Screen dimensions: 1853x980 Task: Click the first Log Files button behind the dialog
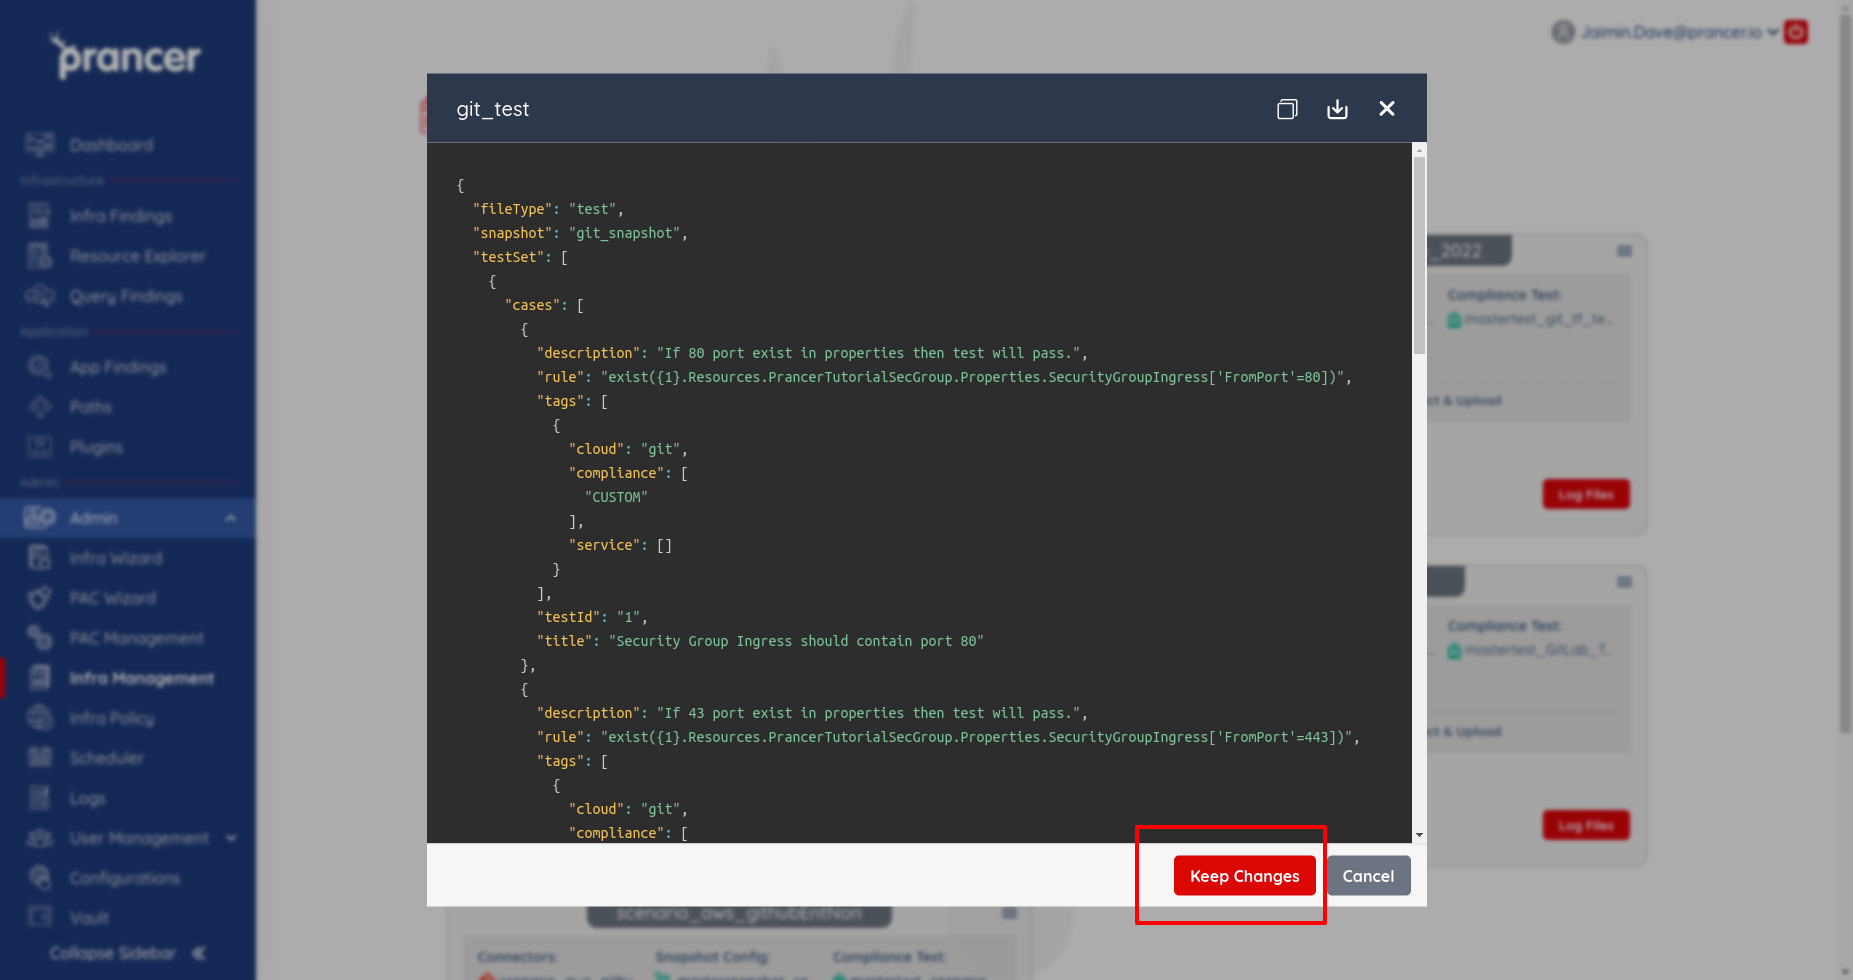1586,494
